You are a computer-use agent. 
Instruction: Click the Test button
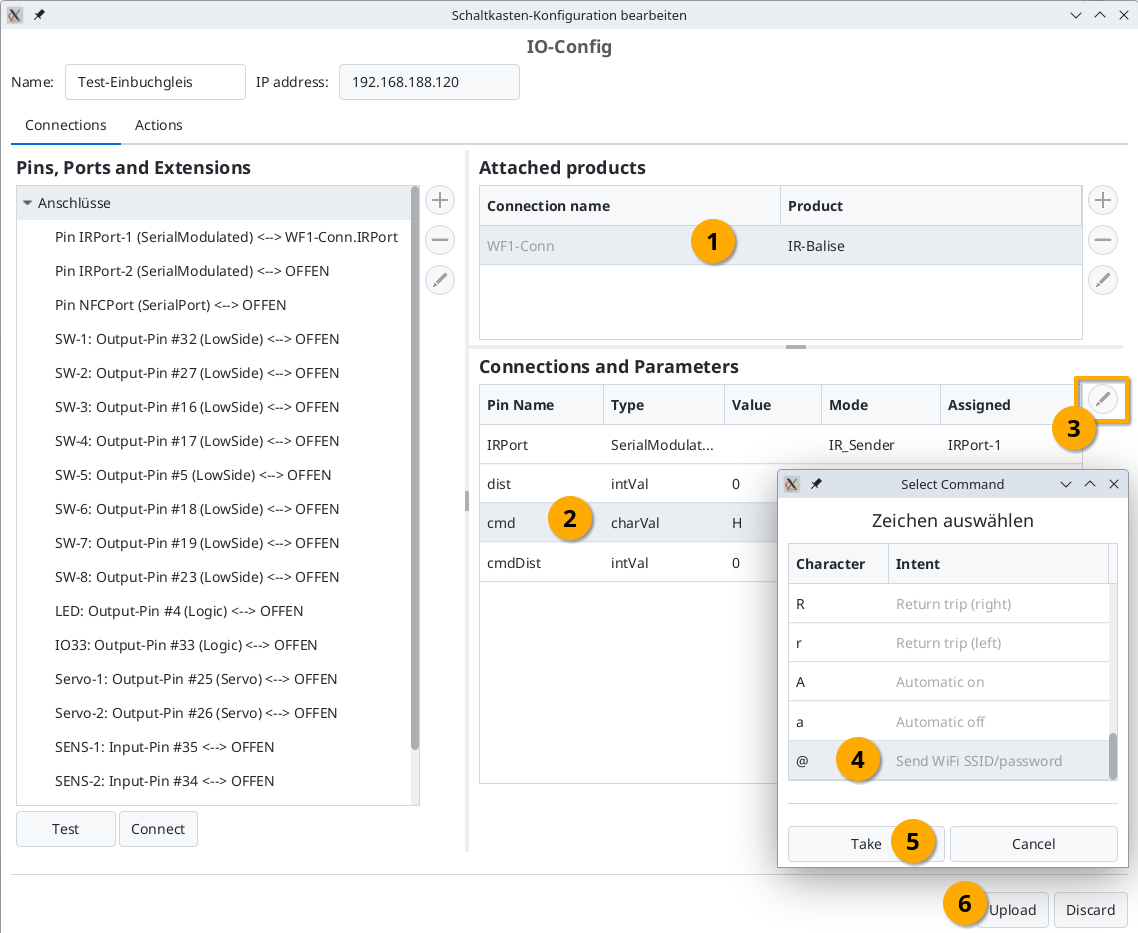(65, 829)
